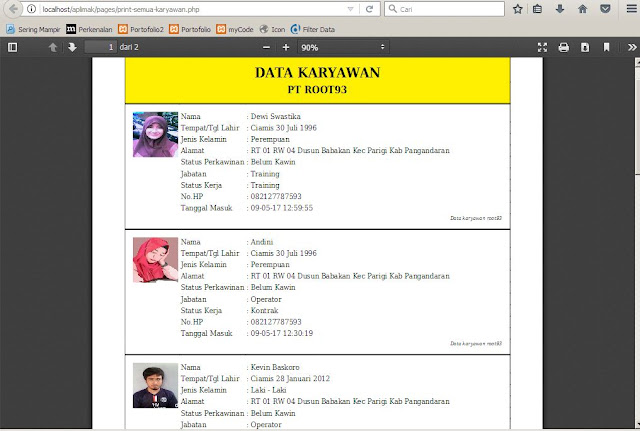Bookmark this page with the star icon
This screenshot has height=431, width=640.
[518, 9]
